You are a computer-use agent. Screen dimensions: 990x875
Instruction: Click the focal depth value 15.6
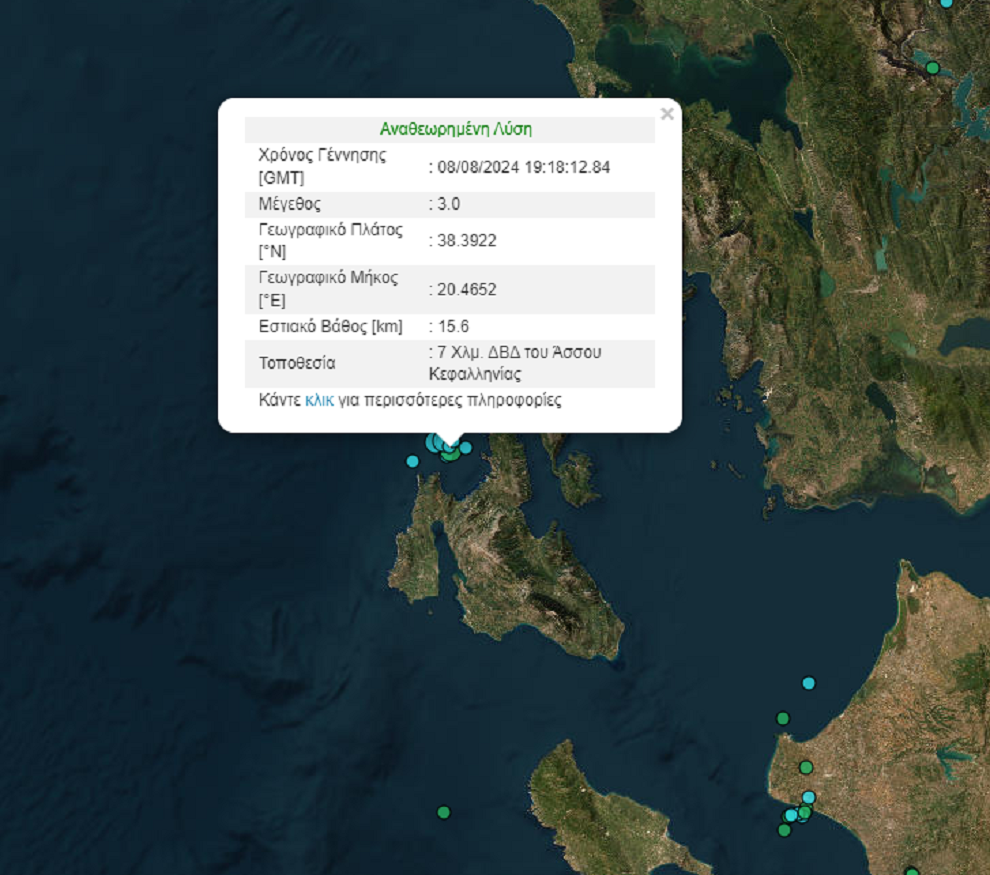[452, 326]
